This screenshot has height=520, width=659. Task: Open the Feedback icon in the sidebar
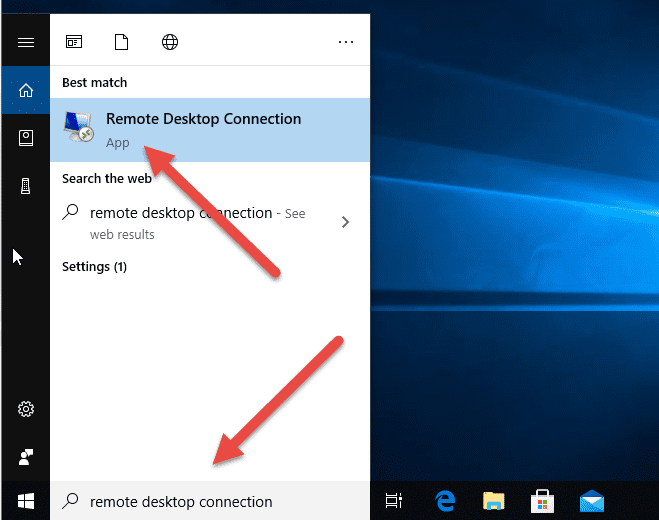[26, 457]
